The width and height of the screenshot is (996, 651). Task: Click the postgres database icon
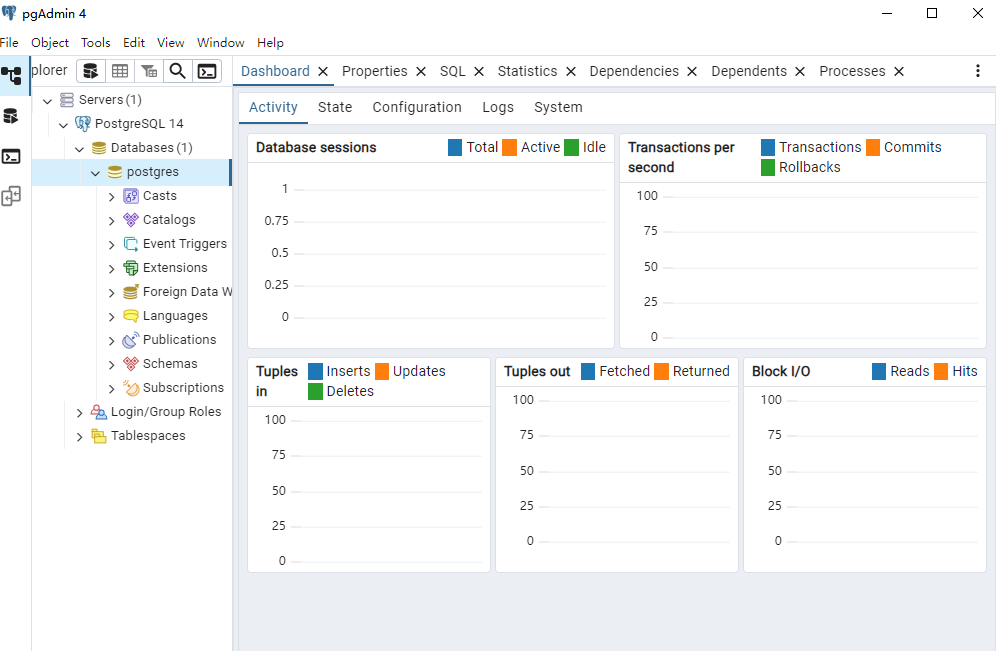[115, 172]
